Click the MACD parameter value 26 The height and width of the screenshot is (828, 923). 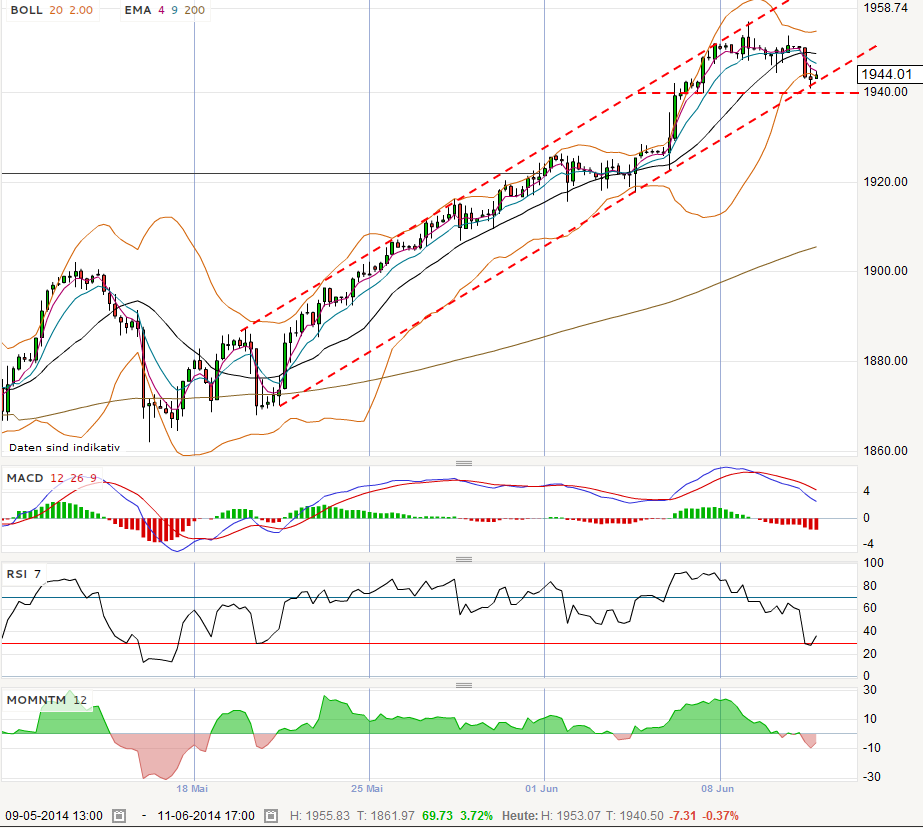[77, 478]
